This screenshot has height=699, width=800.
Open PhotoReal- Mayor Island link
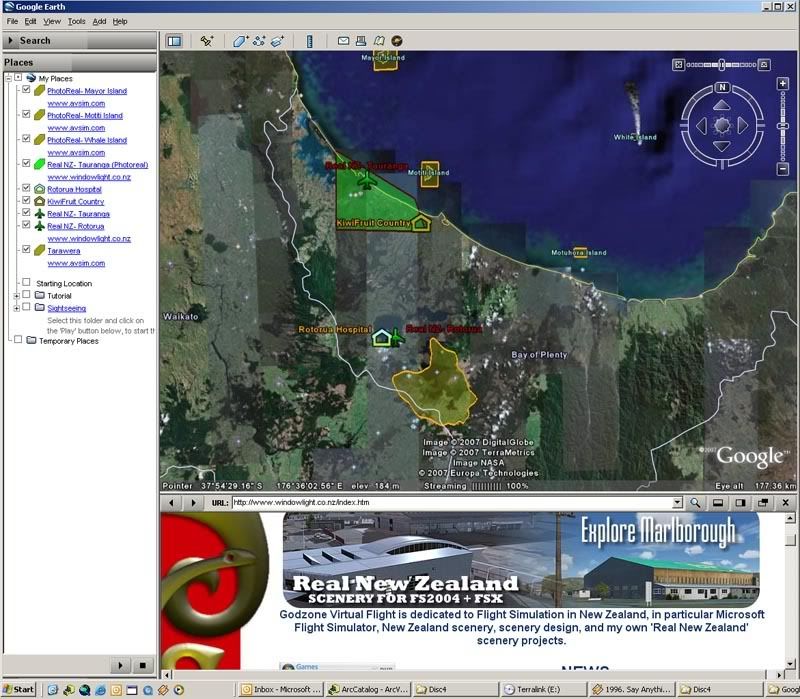pyautogui.click(x=87, y=91)
